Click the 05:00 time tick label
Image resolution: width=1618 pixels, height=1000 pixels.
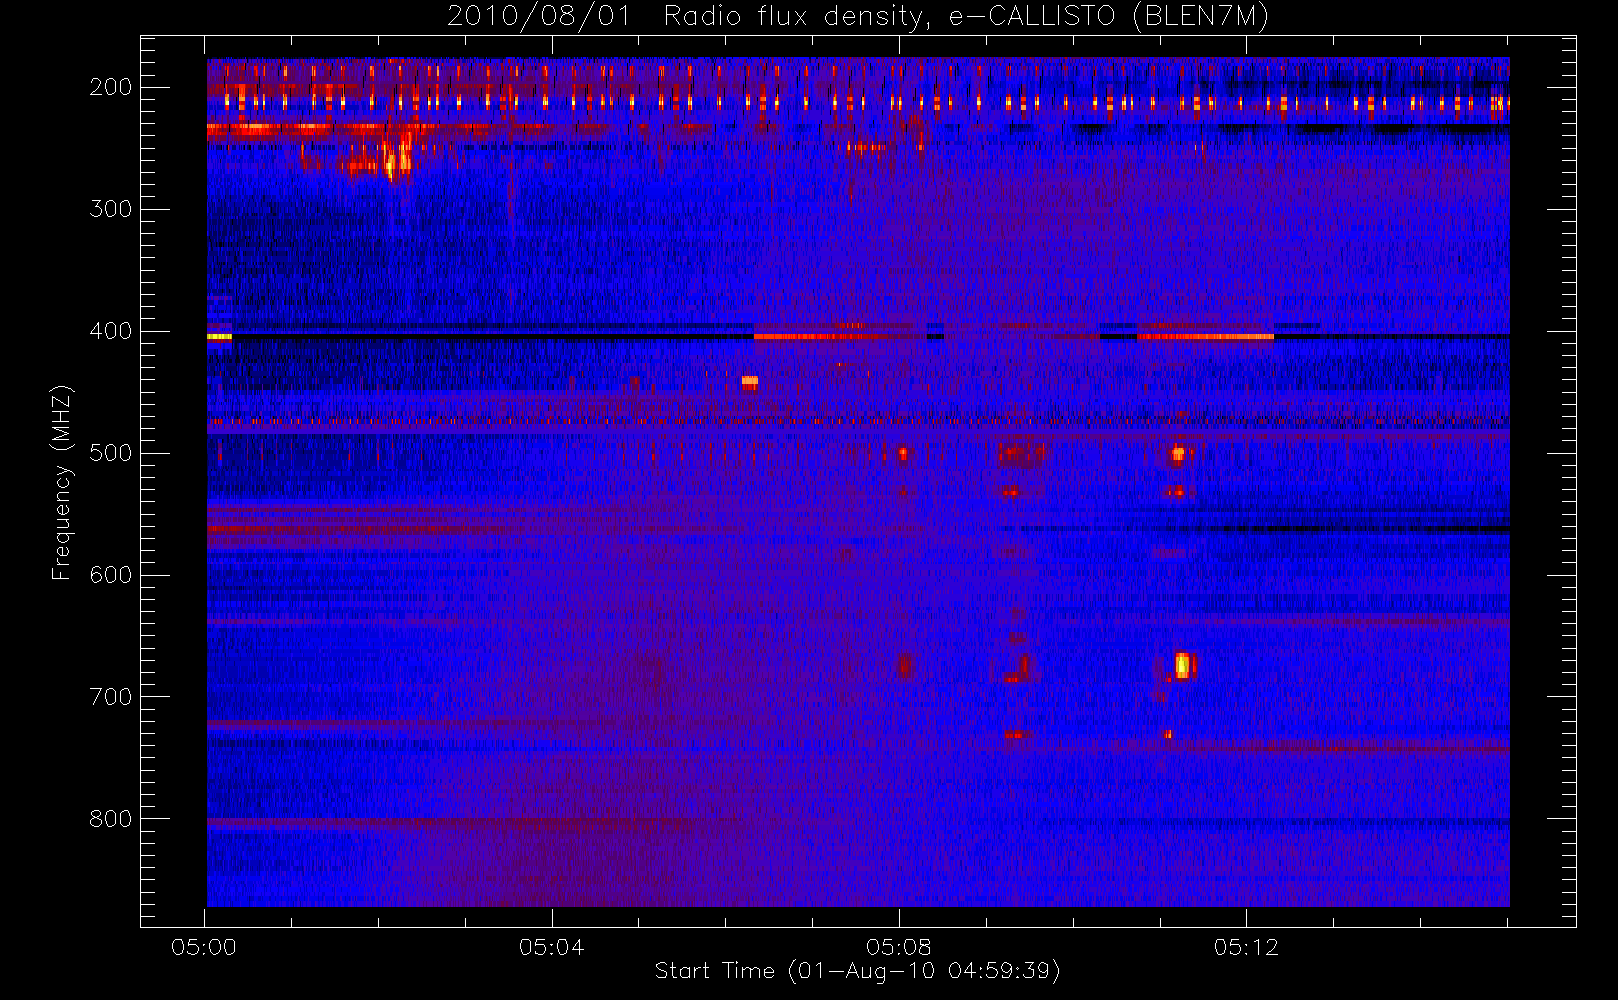point(204,947)
